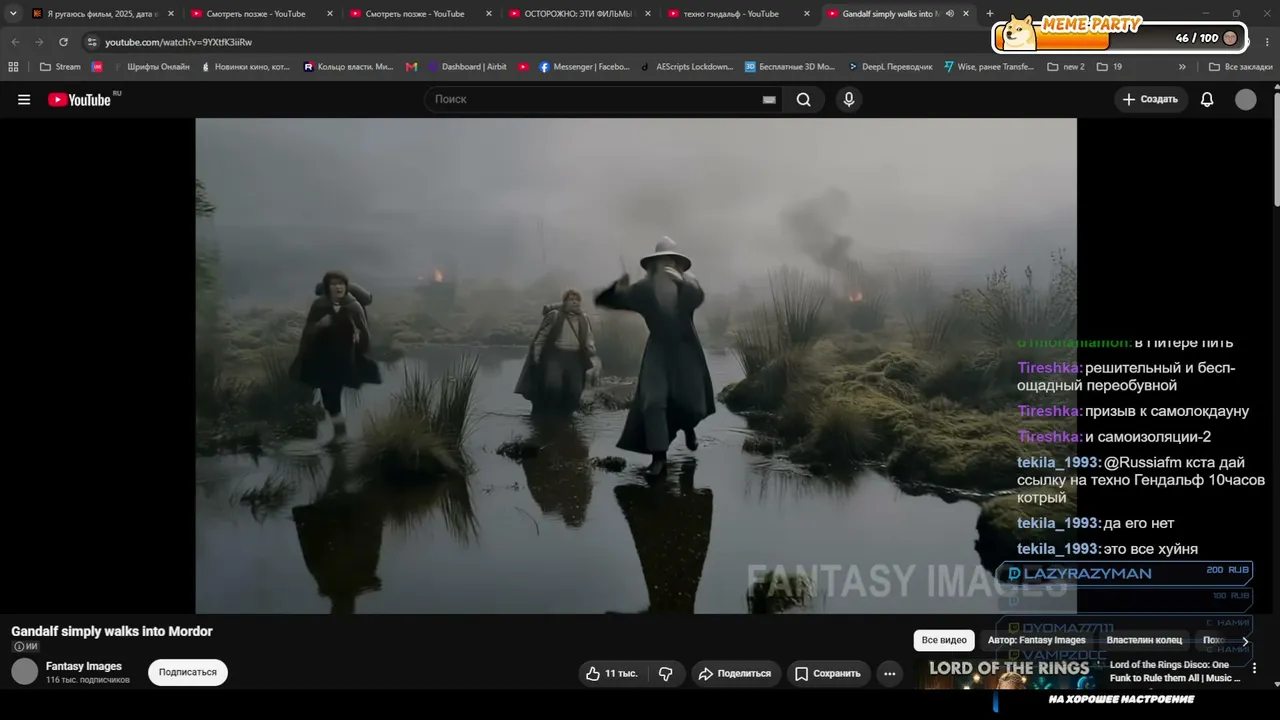Screen dimensions: 1280x720
Task: Open Chrome three-dot menu
Action: click(x=1268, y=42)
